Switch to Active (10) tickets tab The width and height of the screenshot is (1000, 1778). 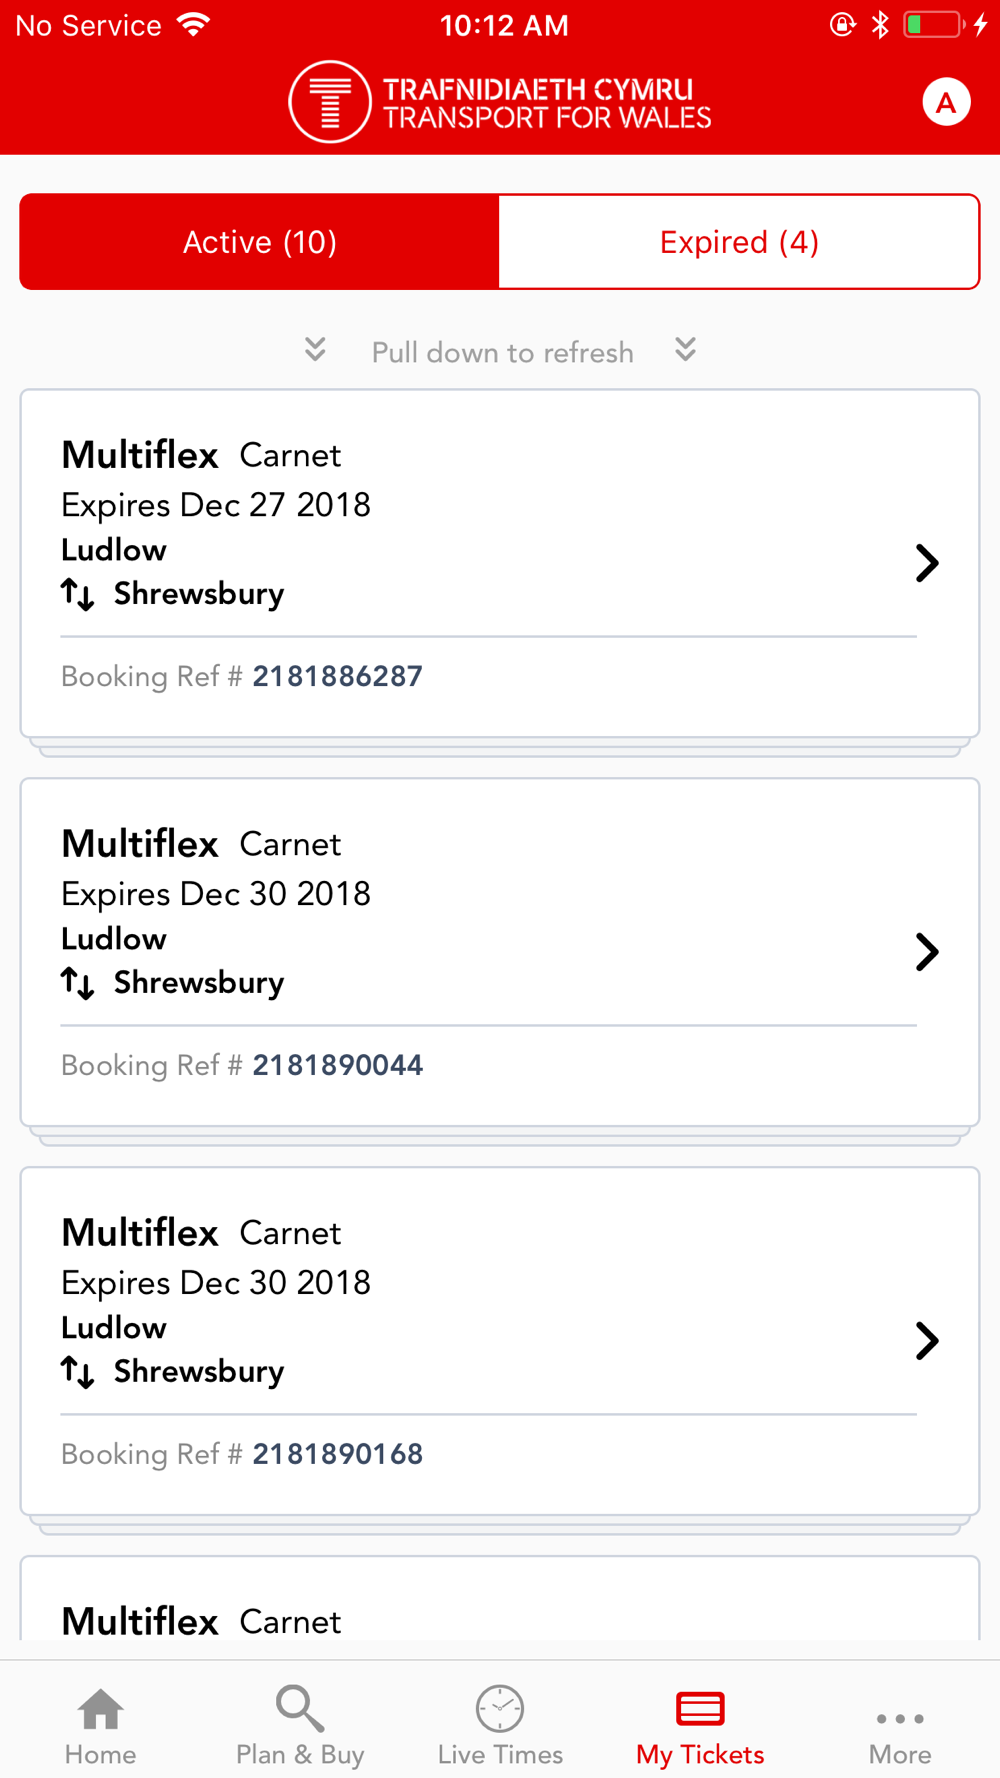coord(260,242)
